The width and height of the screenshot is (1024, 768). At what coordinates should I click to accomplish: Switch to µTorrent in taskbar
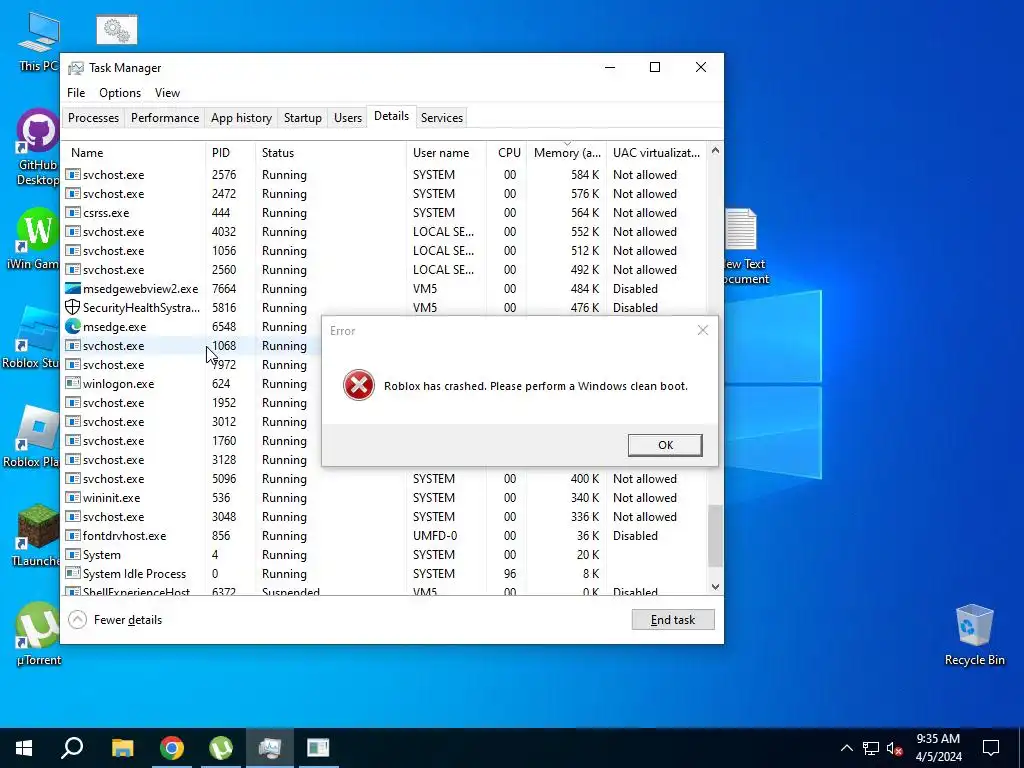click(x=221, y=748)
